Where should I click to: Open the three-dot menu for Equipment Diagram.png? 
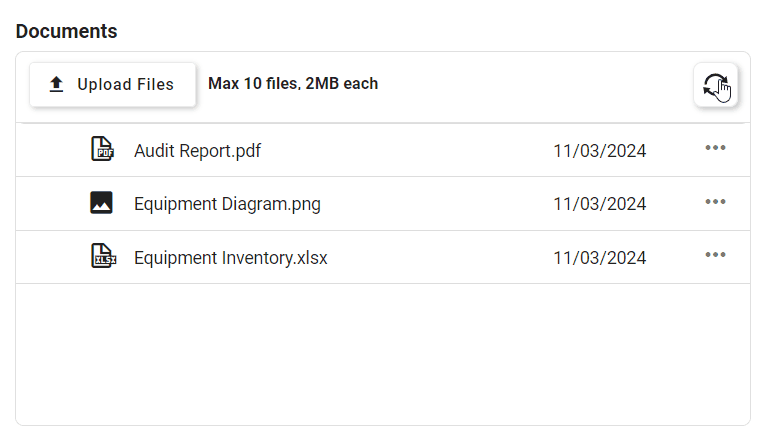[x=715, y=203]
